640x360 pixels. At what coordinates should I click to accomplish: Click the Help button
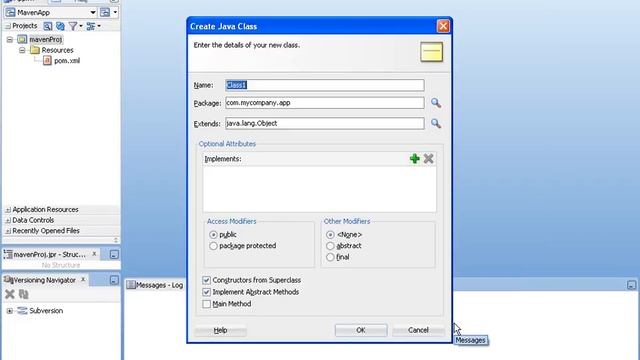(x=220, y=330)
